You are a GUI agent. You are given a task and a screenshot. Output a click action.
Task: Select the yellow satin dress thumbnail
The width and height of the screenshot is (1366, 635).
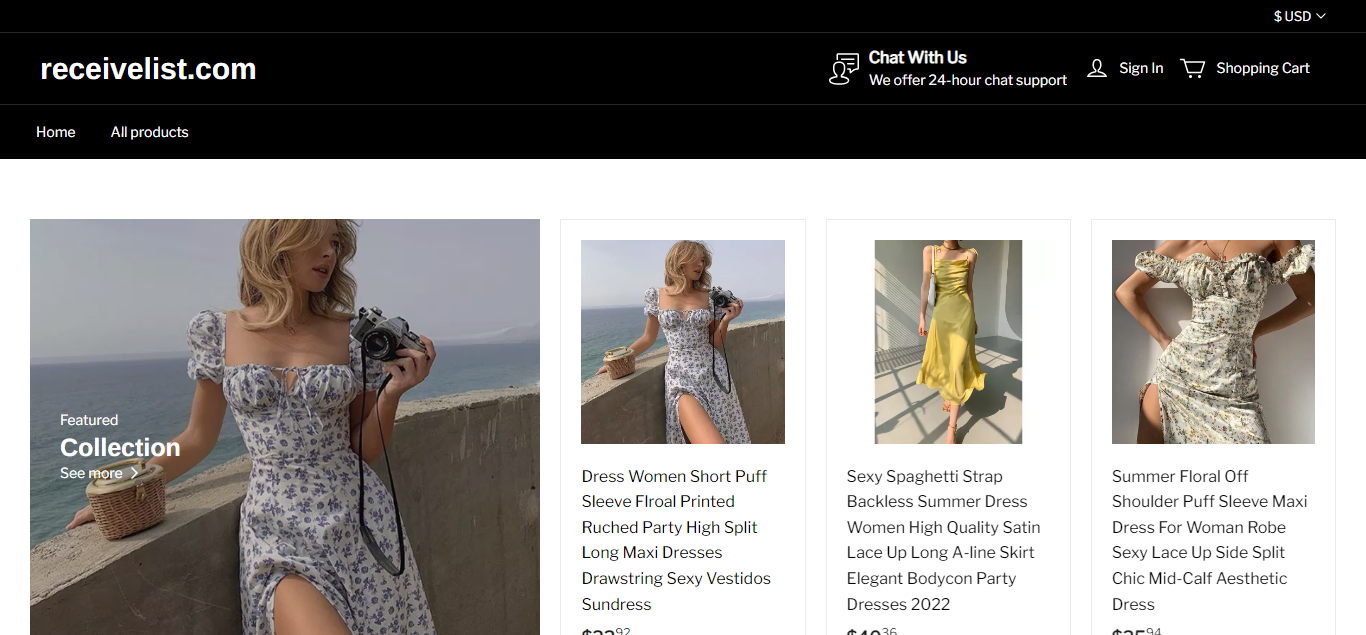point(948,342)
